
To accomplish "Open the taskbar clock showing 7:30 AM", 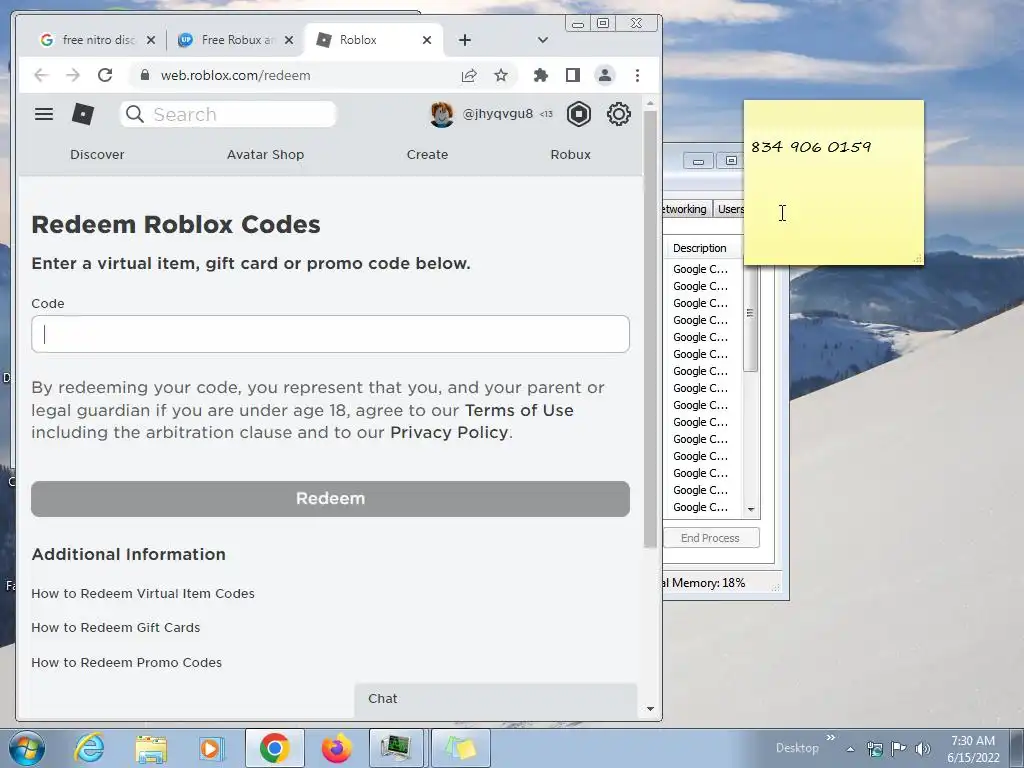I will coord(973,749).
